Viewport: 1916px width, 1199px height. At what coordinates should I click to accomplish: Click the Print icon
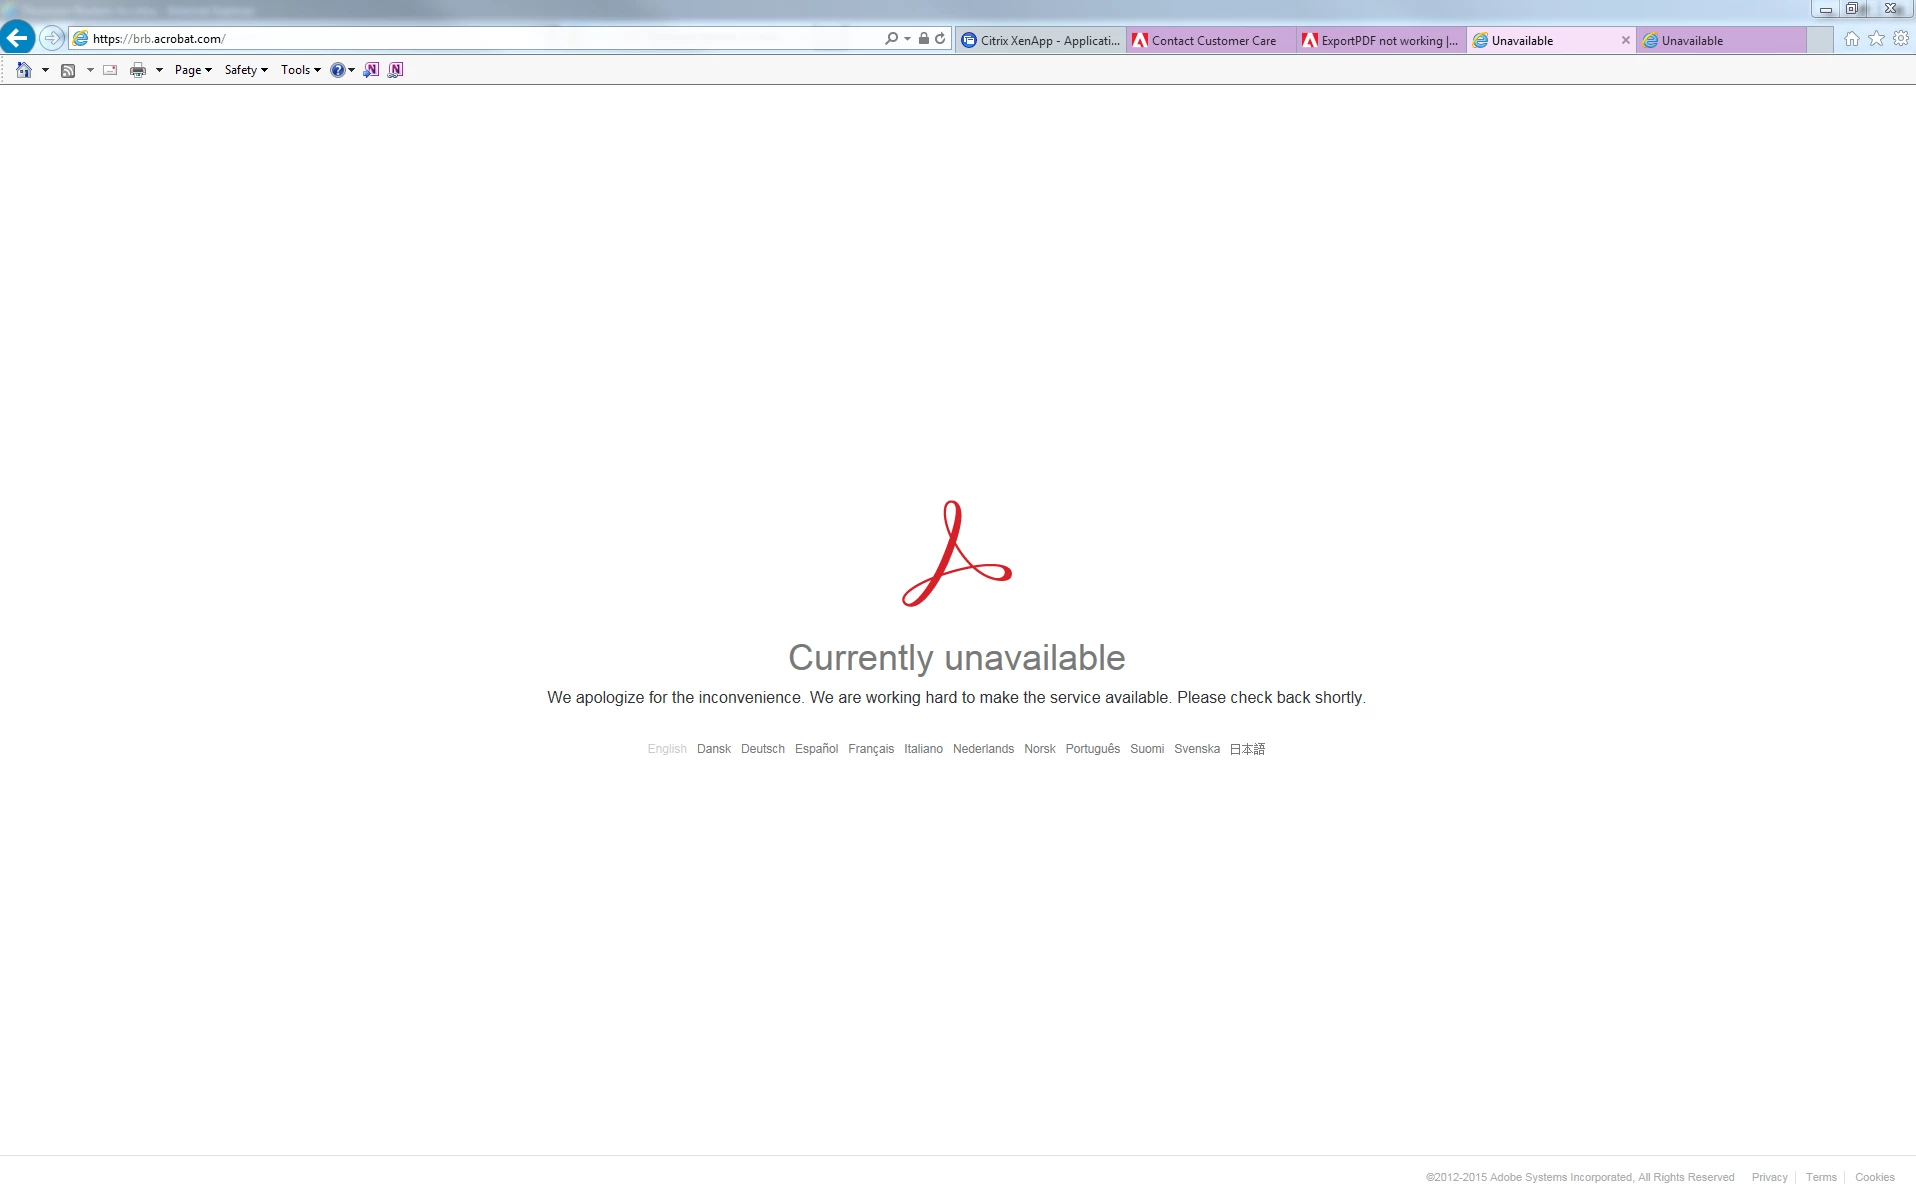click(138, 70)
